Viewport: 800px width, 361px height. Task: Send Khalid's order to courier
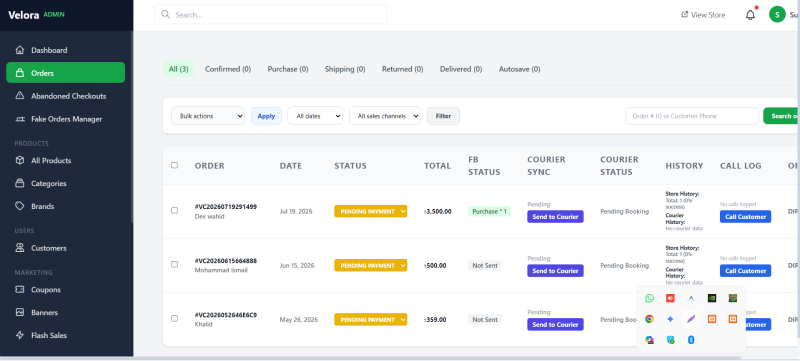tap(555, 324)
